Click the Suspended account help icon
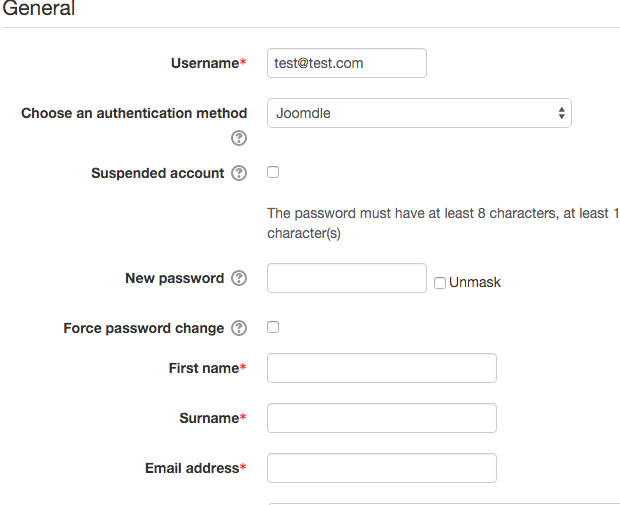The image size is (620, 505). [x=239, y=173]
